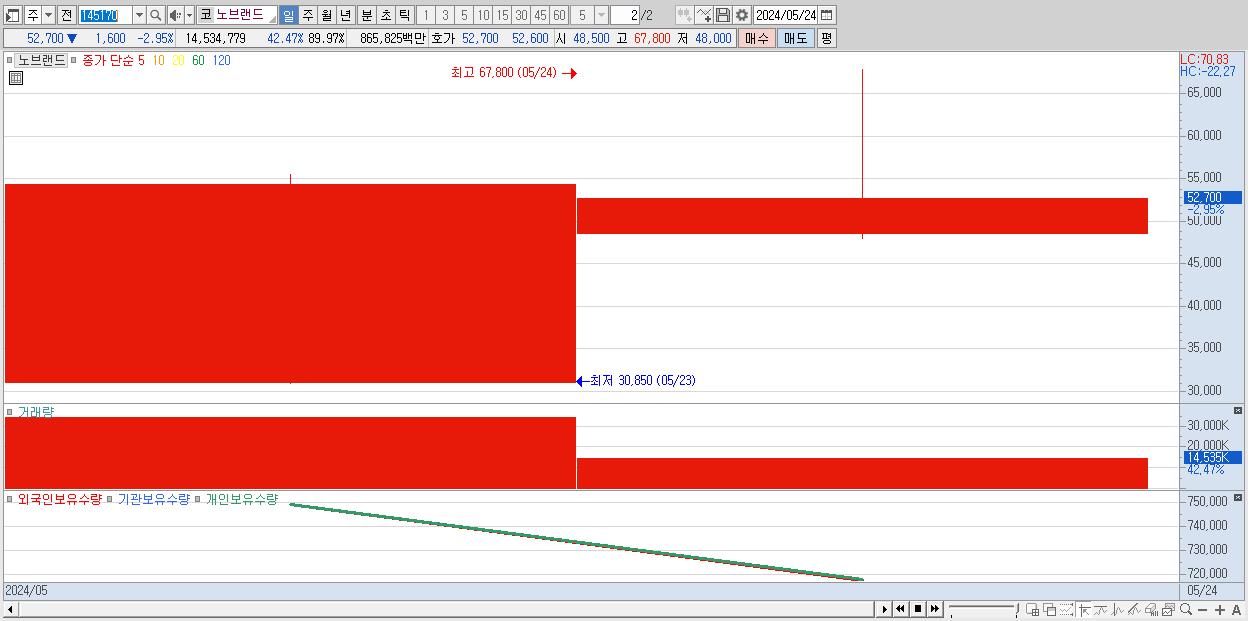Choose the 1 interval button
Screen dimensions: 1248x621
[426, 15]
